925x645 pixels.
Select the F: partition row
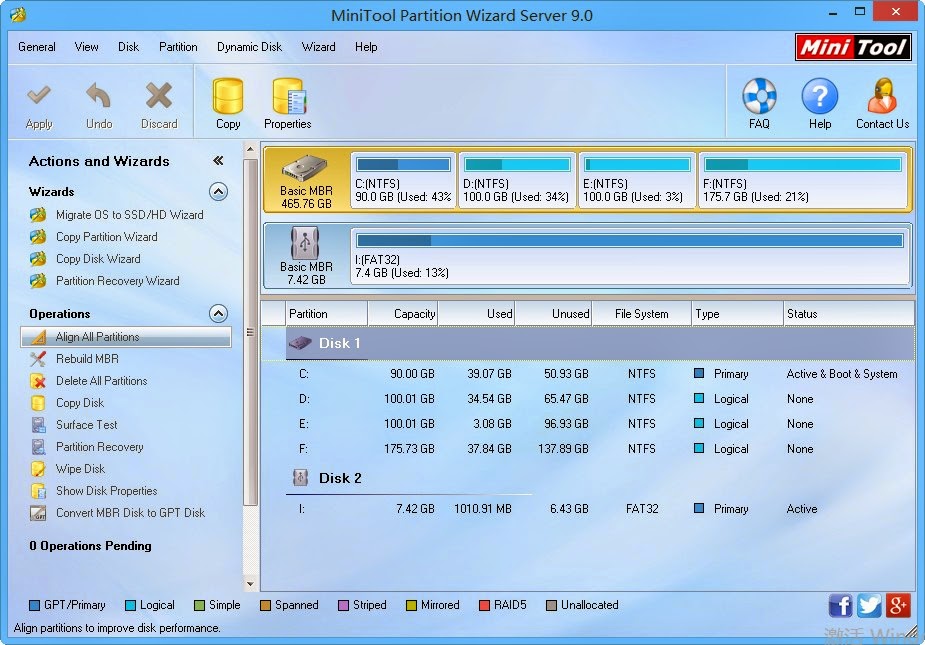click(588, 449)
